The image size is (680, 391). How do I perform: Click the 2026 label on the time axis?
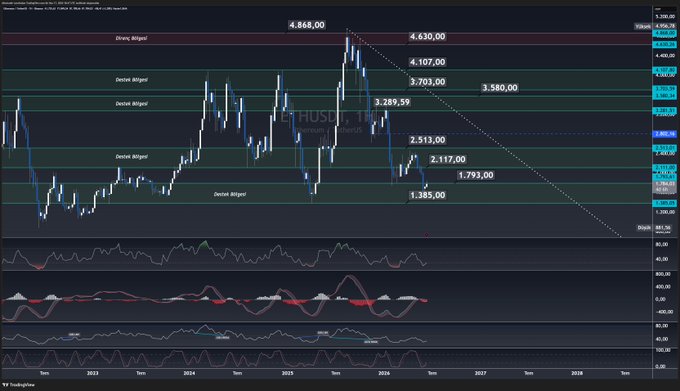[x=384, y=373]
